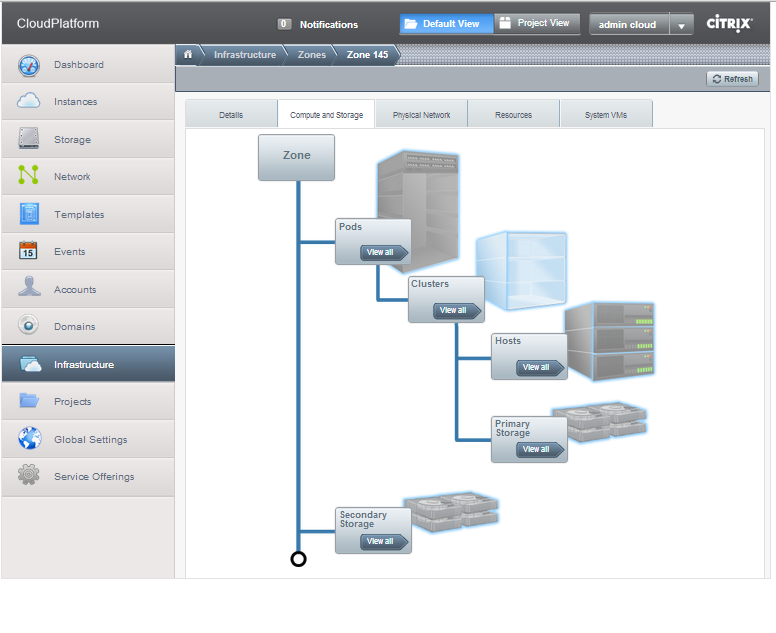Screen dimensions: 776x633
Task: View all Primary Storage
Action: 538,450
